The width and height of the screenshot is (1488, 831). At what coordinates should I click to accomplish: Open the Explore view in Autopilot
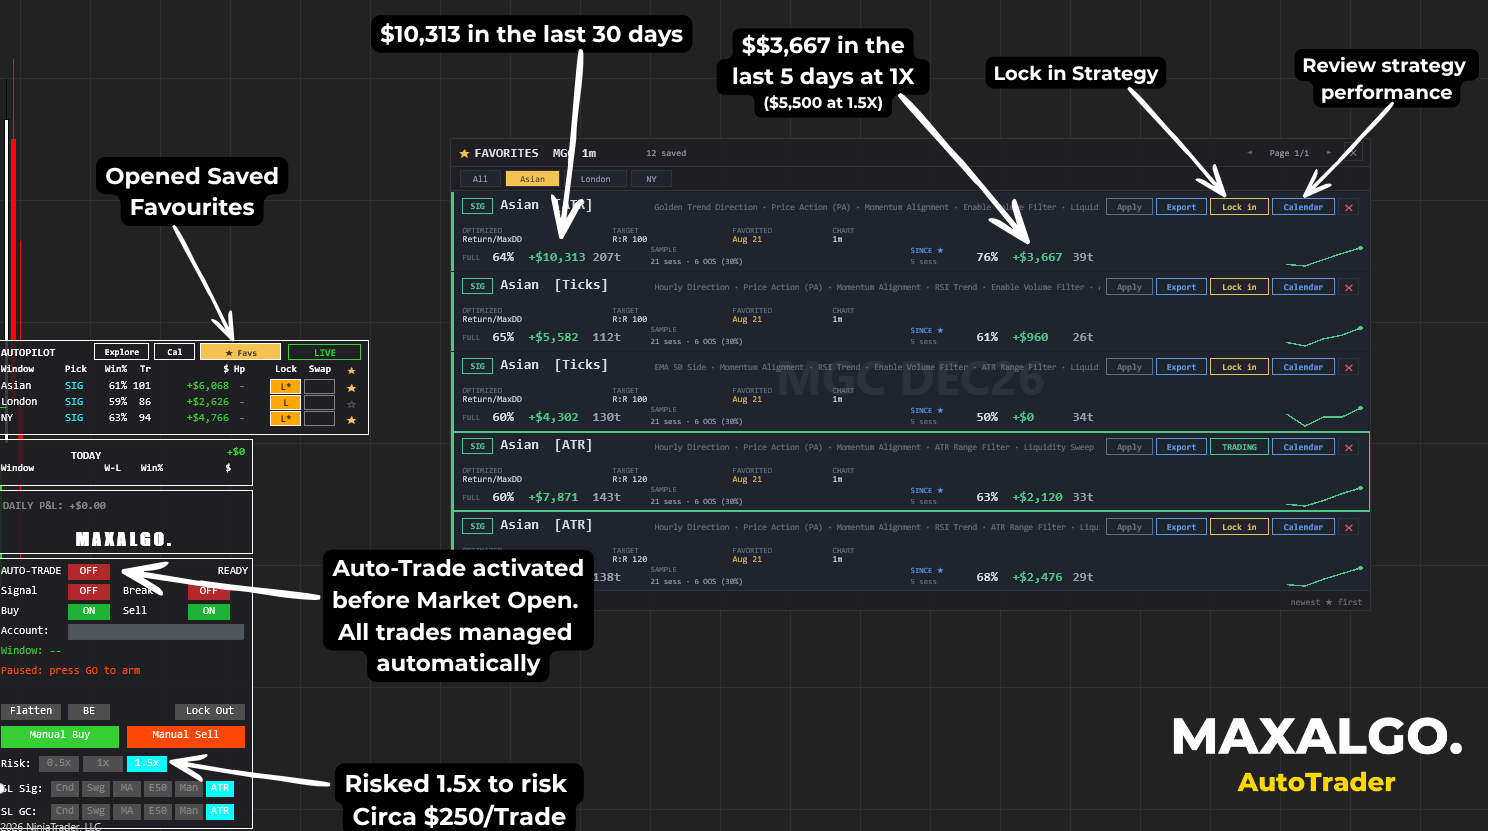[122, 352]
